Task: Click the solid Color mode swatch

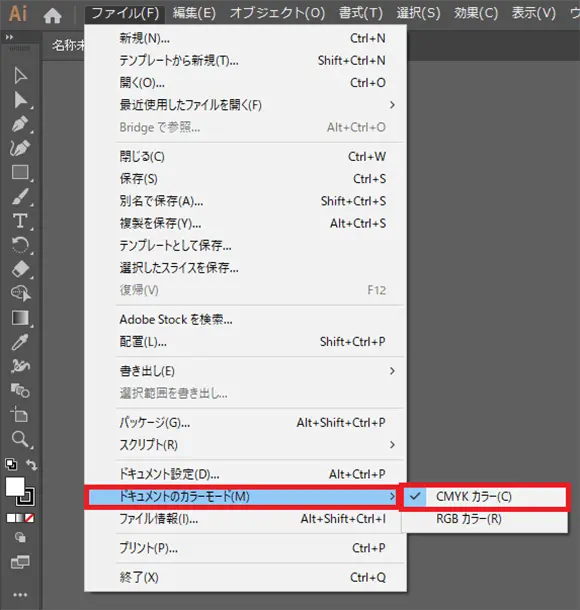Action: coord(11,518)
